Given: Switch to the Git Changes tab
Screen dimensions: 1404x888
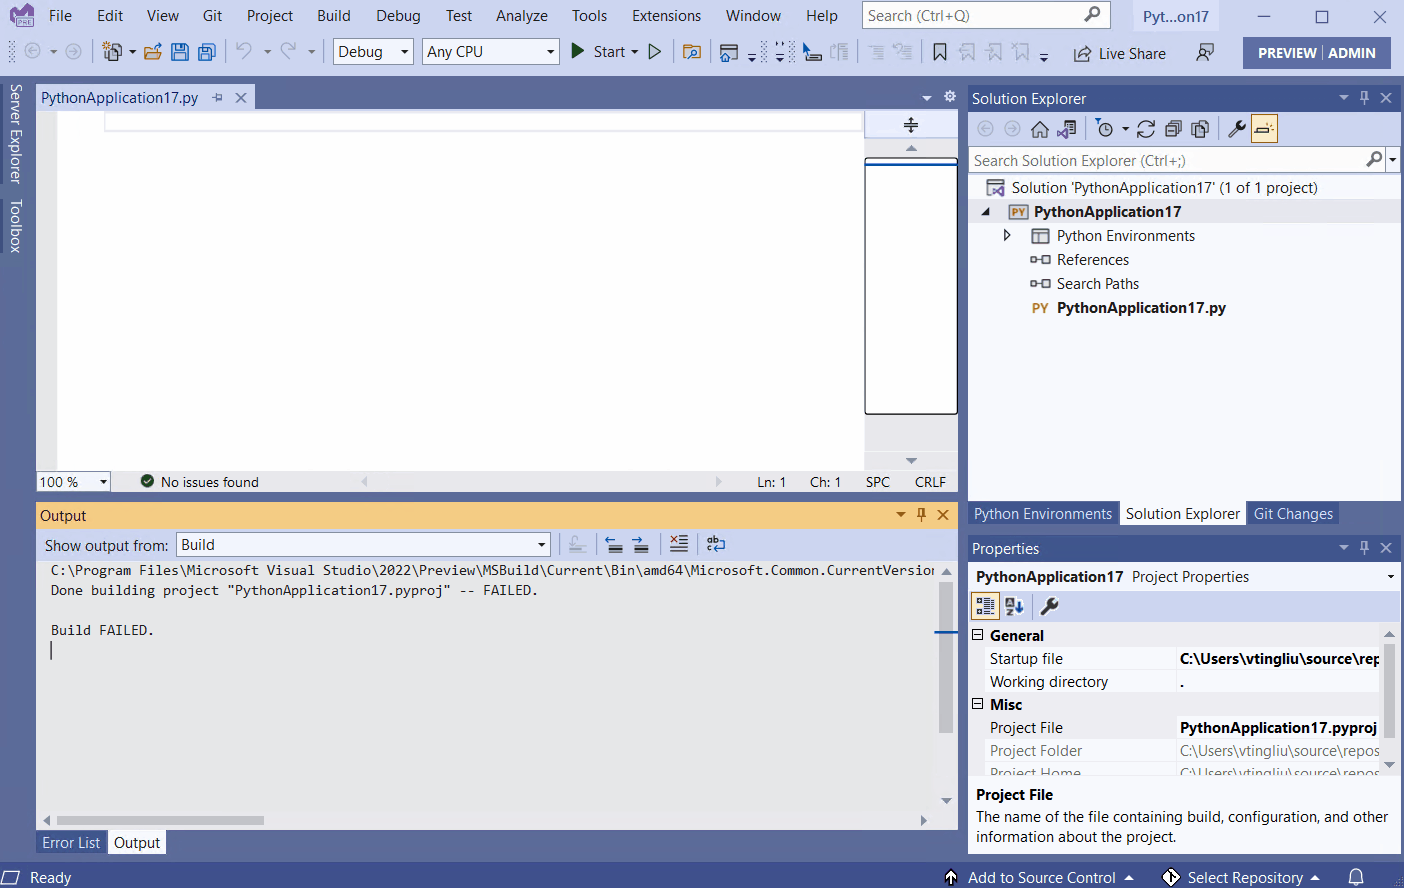Looking at the screenshot, I should point(1292,513).
